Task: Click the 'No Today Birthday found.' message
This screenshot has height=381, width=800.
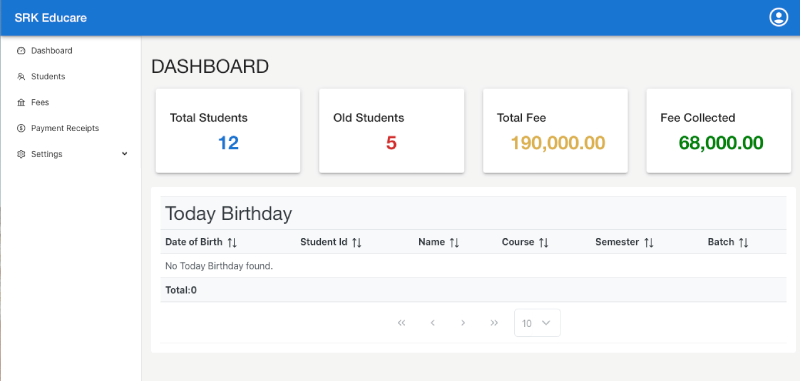Action: [219, 266]
